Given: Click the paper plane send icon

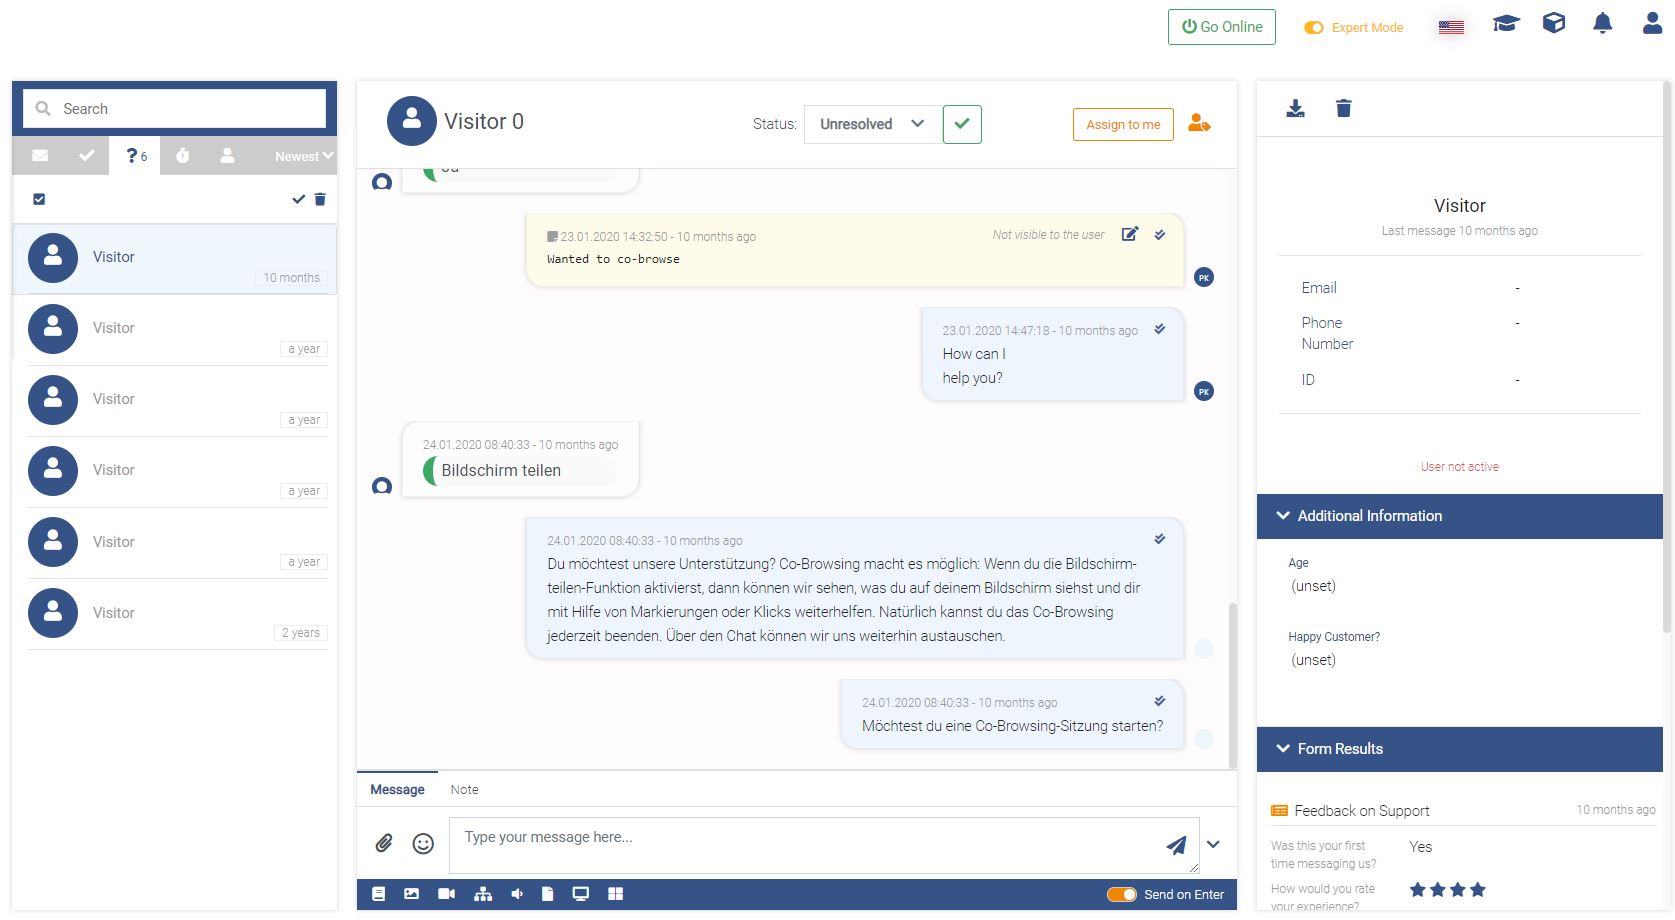Looking at the screenshot, I should 1177,846.
